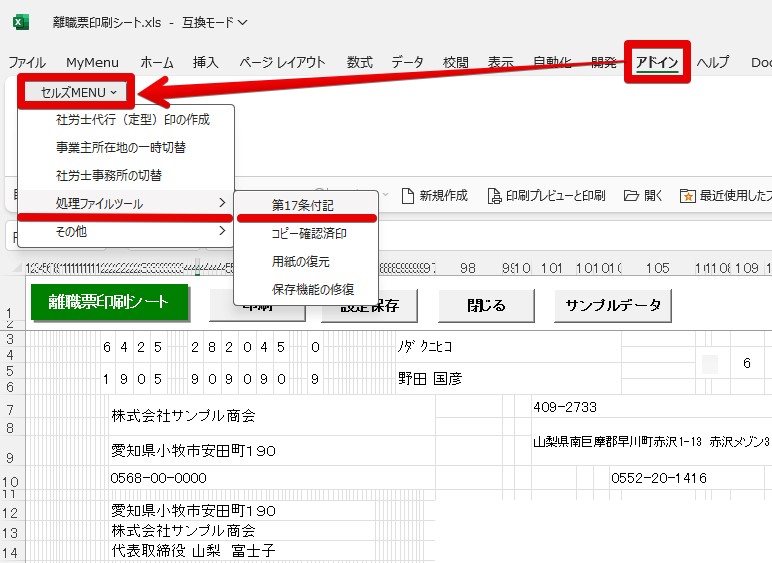Click the green 離職票印刷シート button

(109, 302)
